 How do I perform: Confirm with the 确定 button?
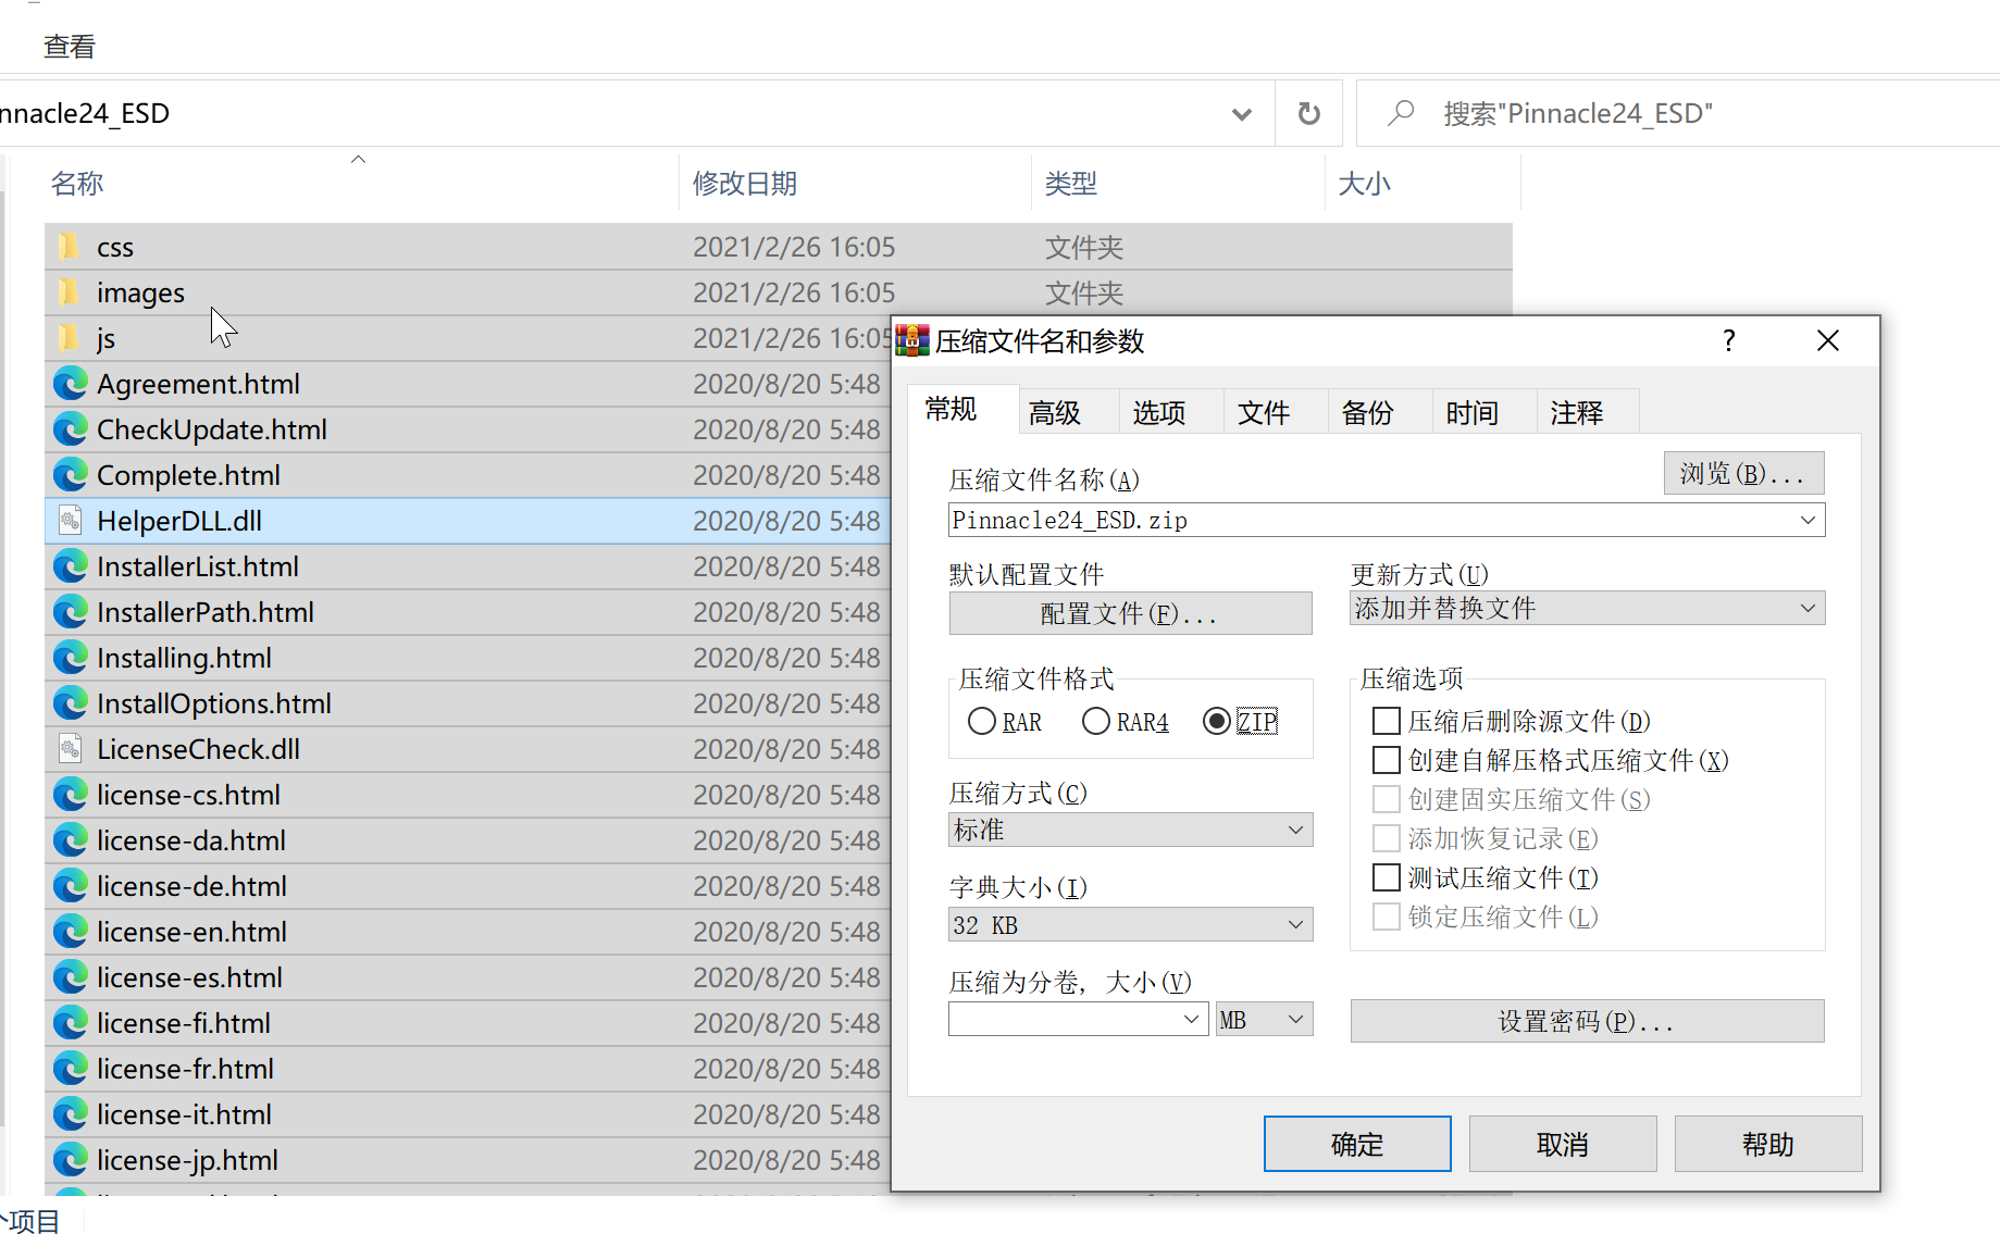click(x=1357, y=1143)
